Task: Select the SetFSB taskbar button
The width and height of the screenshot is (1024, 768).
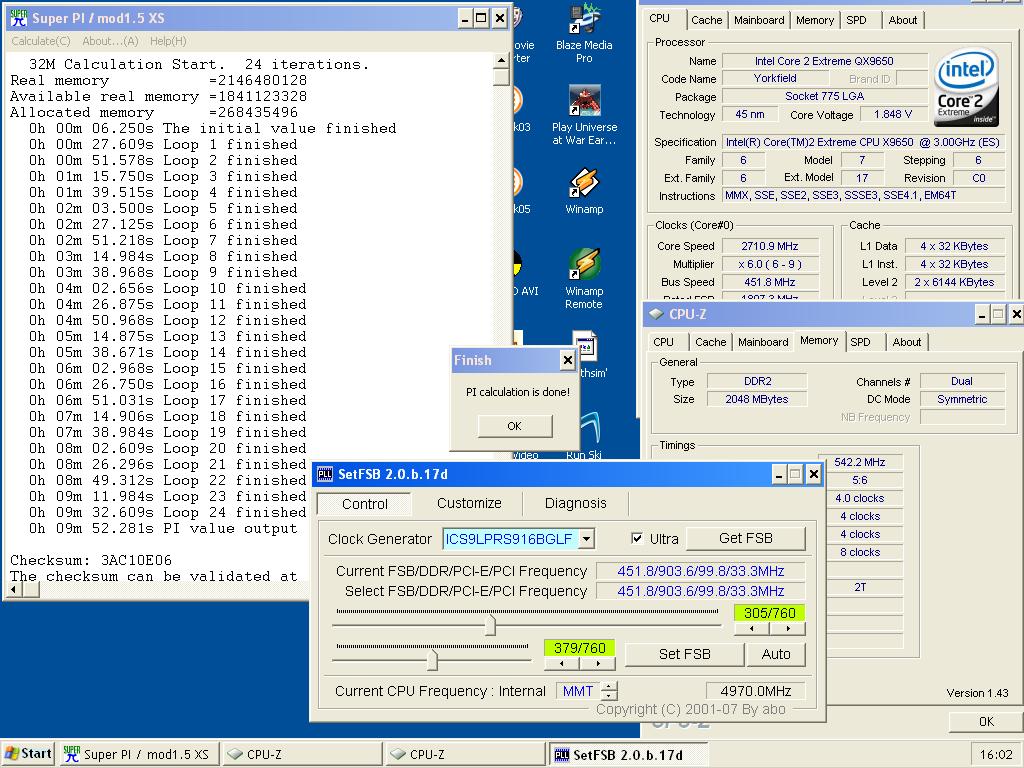Action: [x=628, y=754]
